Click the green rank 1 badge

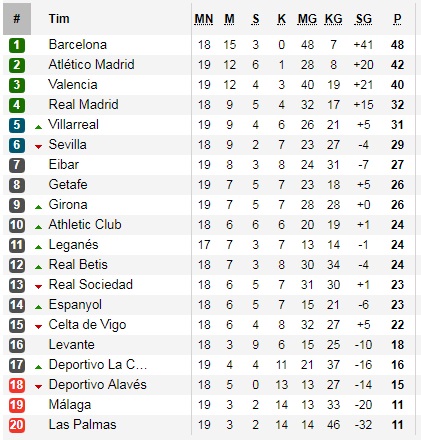[x=17, y=45]
